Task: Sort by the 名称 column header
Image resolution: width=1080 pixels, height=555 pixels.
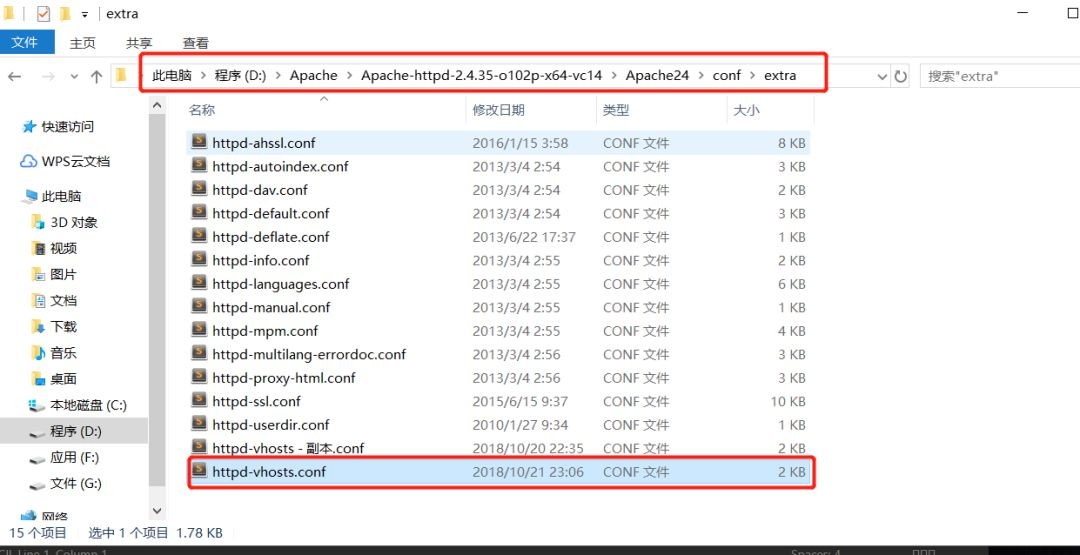Action: (x=202, y=110)
